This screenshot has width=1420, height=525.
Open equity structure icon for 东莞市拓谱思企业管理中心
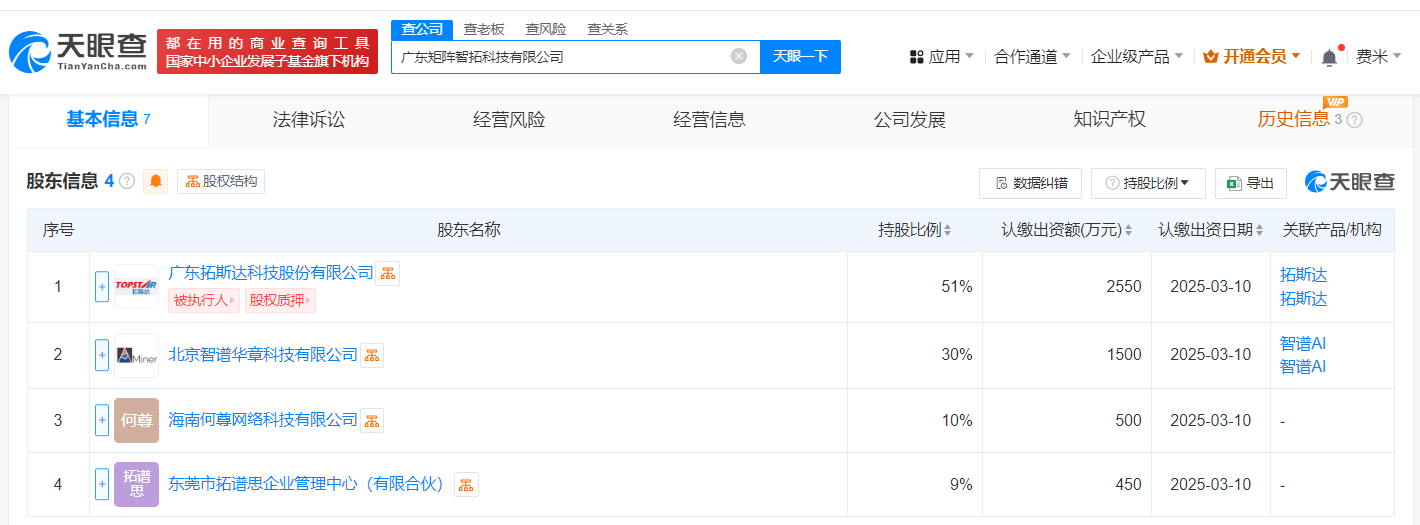click(466, 485)
